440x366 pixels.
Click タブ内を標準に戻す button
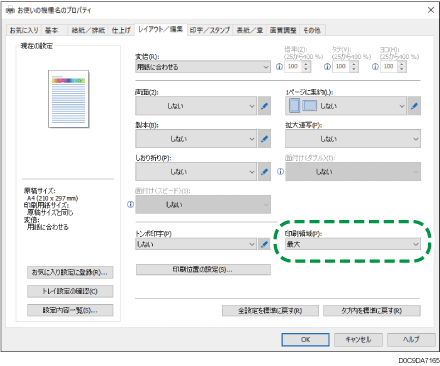coord(372,311)
